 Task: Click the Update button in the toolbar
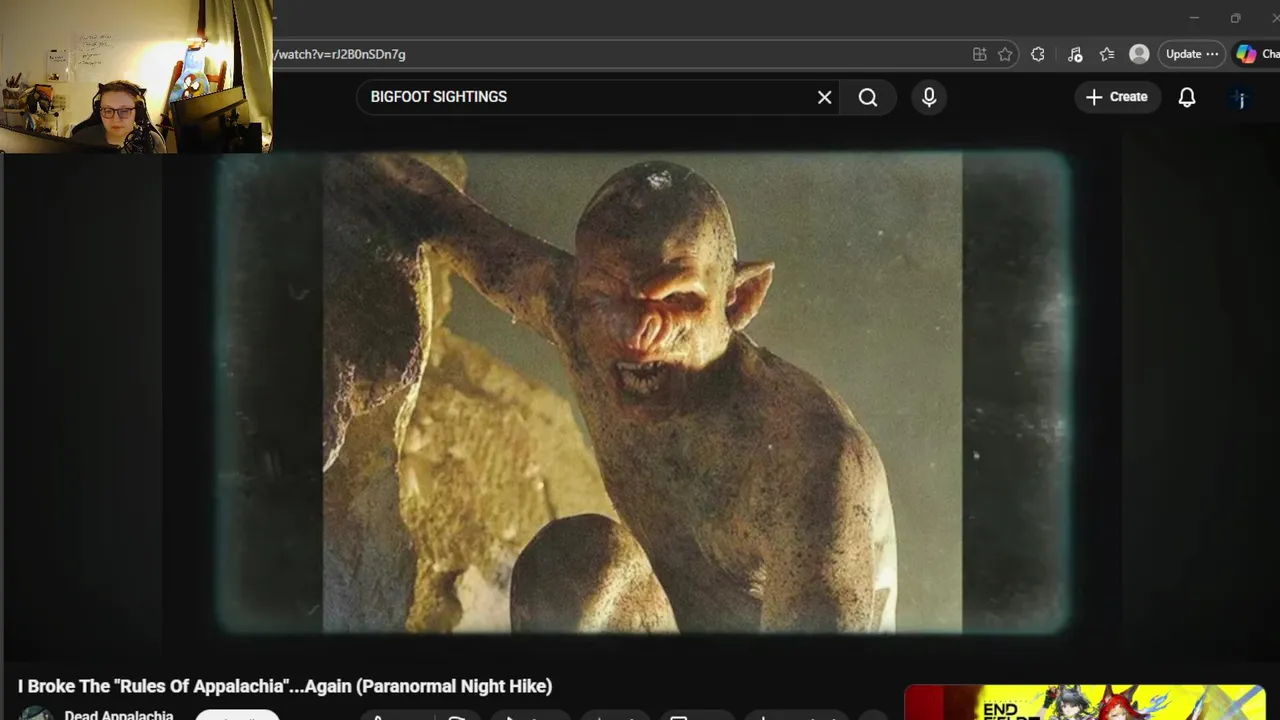(x=1192, y=54)
